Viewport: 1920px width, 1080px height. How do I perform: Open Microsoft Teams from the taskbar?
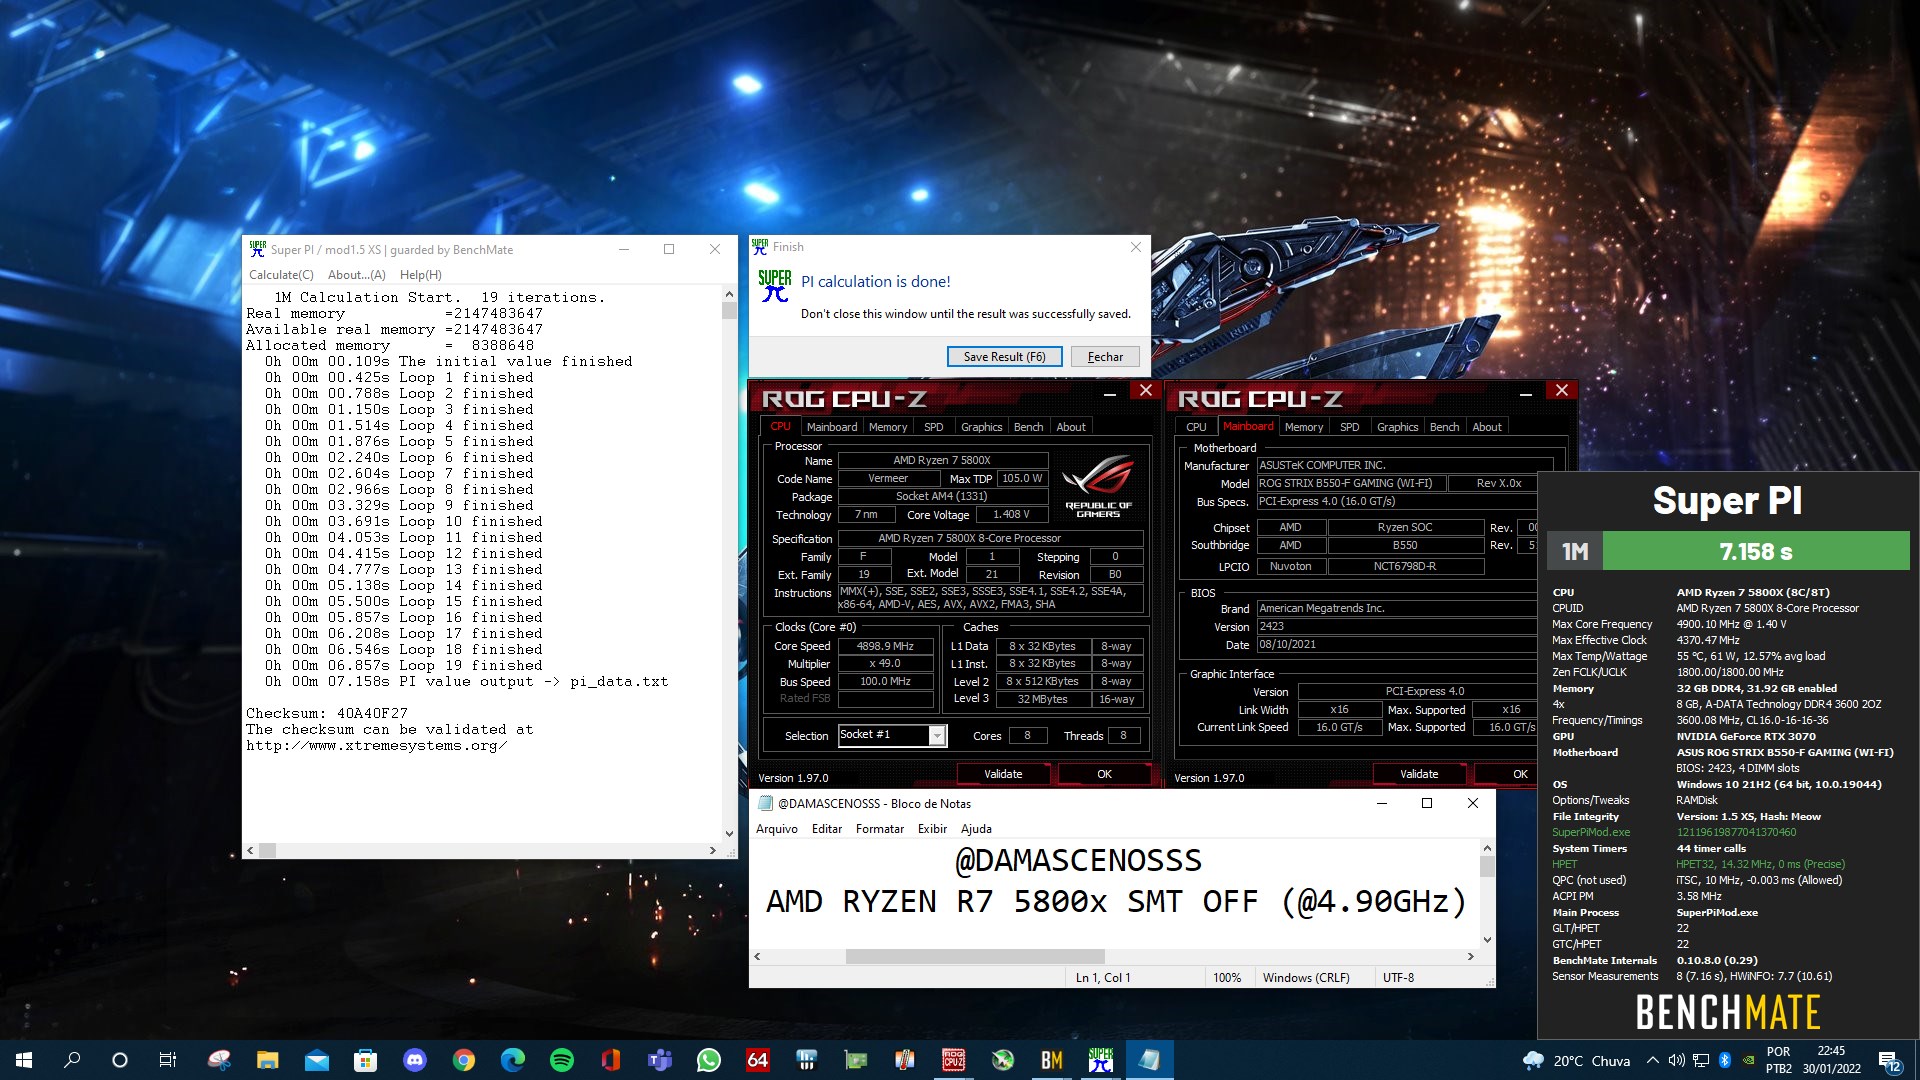[659, 1060]
